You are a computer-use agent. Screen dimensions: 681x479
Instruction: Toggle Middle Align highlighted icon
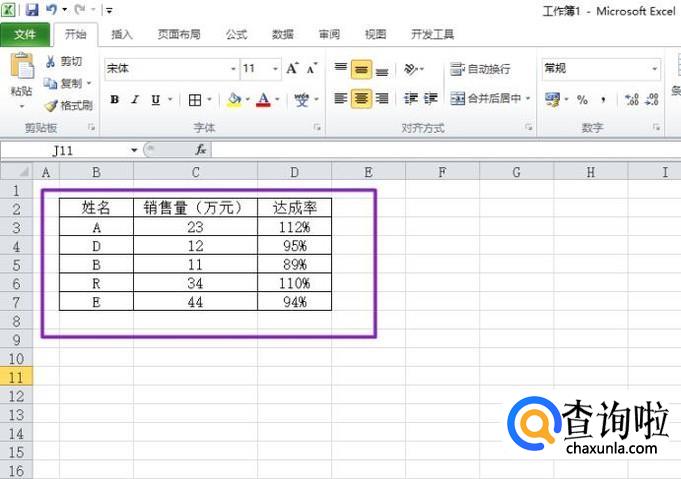(x=361, y=69)
